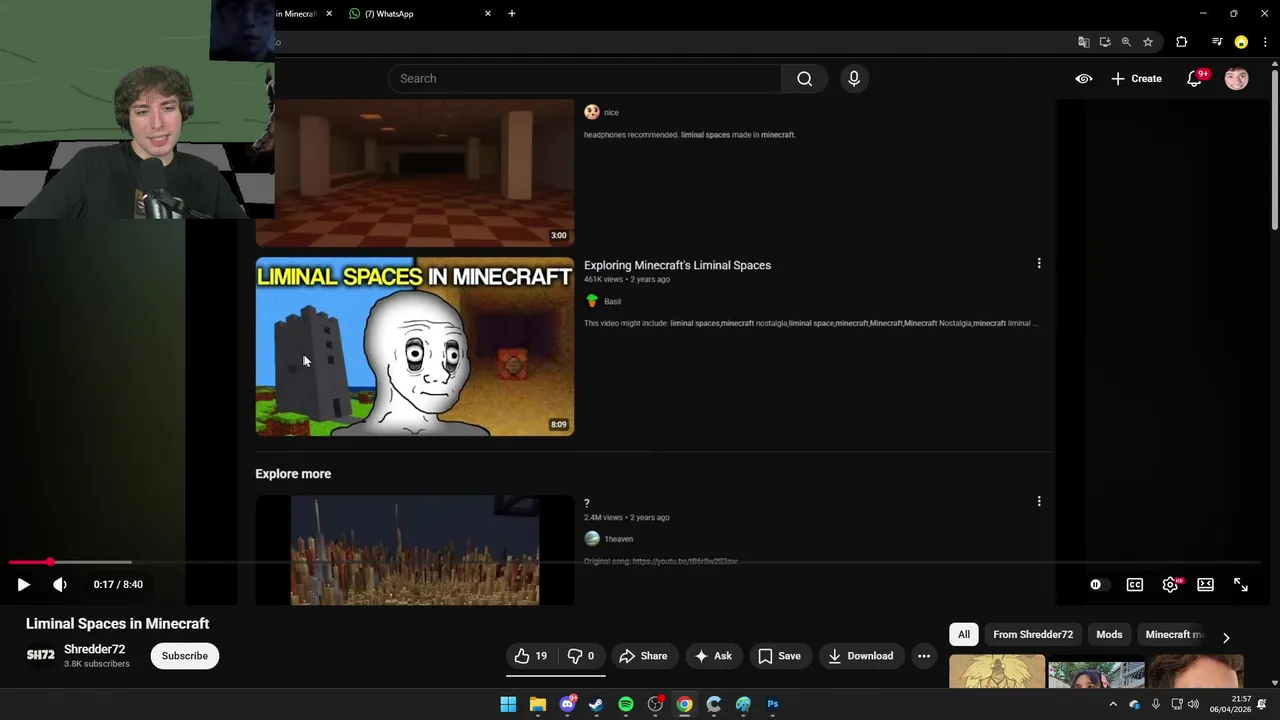Save video to a playlist
The height and width of the screenshot is (720, 1280).
pyautogui.click(x=779, y=656)
